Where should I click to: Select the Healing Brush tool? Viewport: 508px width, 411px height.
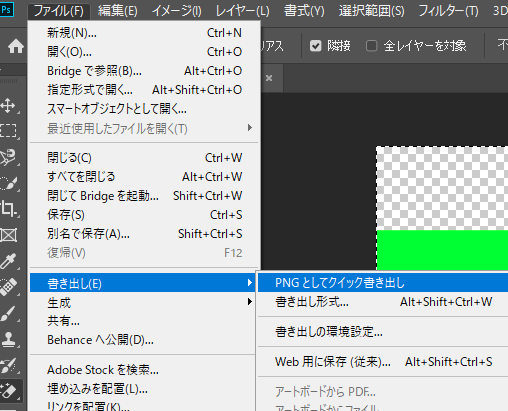(x=8, y=287)
